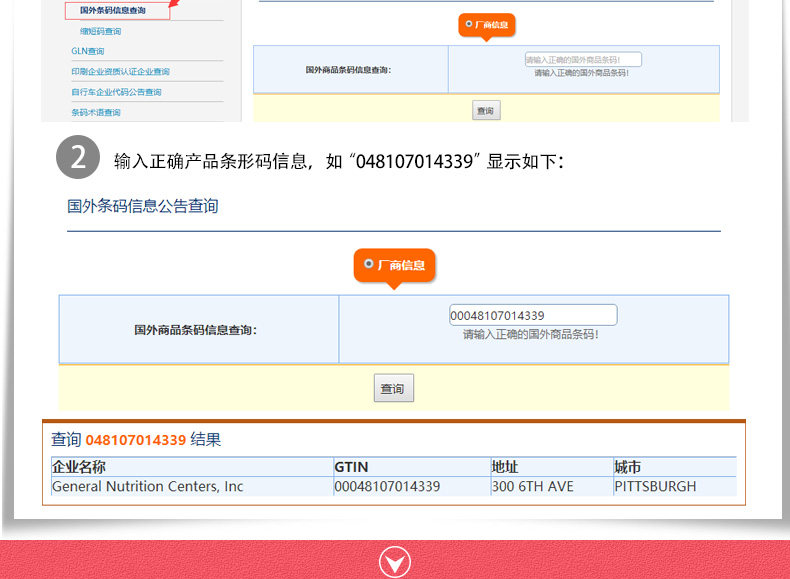Click the lower 查询 button

click(393, 388)
